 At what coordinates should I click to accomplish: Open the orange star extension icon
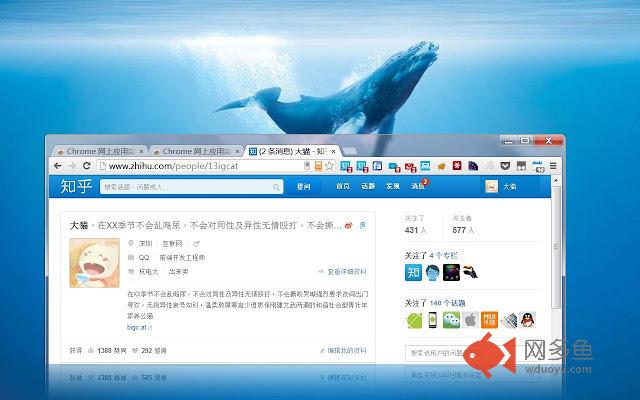coord(441,166)
